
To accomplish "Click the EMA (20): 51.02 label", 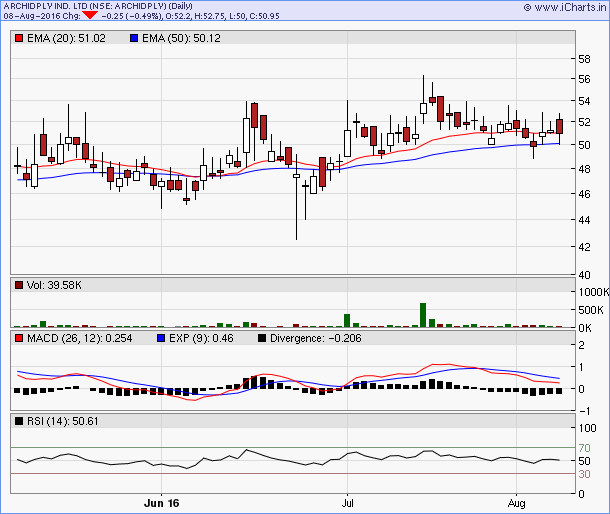I will coord(66,38).
